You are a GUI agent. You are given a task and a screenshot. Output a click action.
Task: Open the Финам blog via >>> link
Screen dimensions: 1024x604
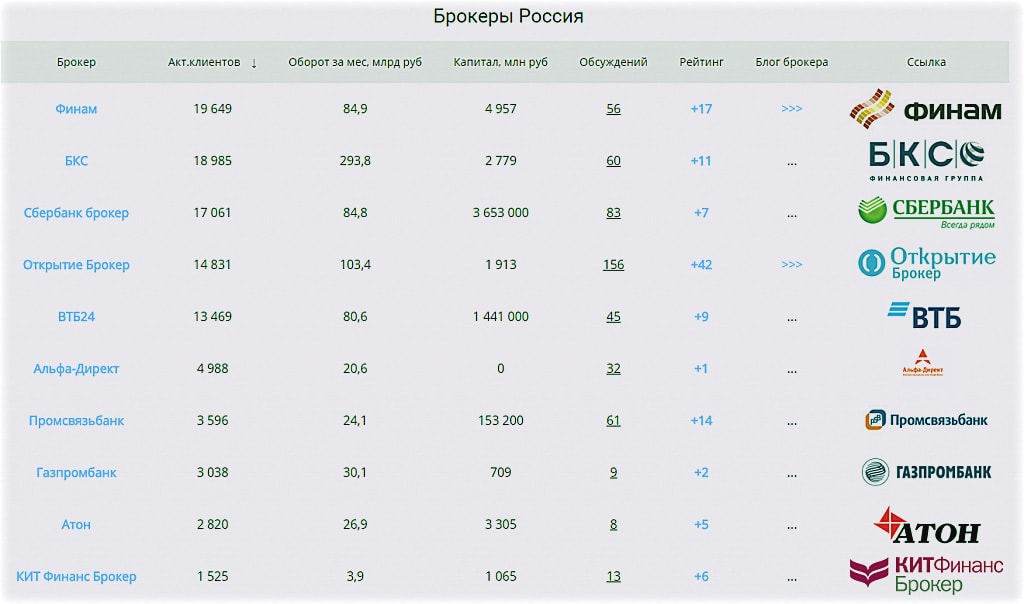(x=791, y=108)
